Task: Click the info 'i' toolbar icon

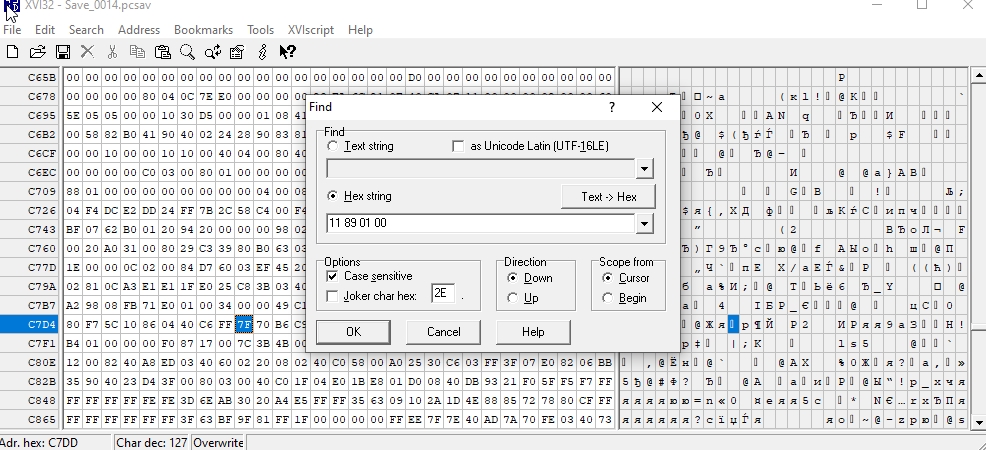Action: point(263,52)
